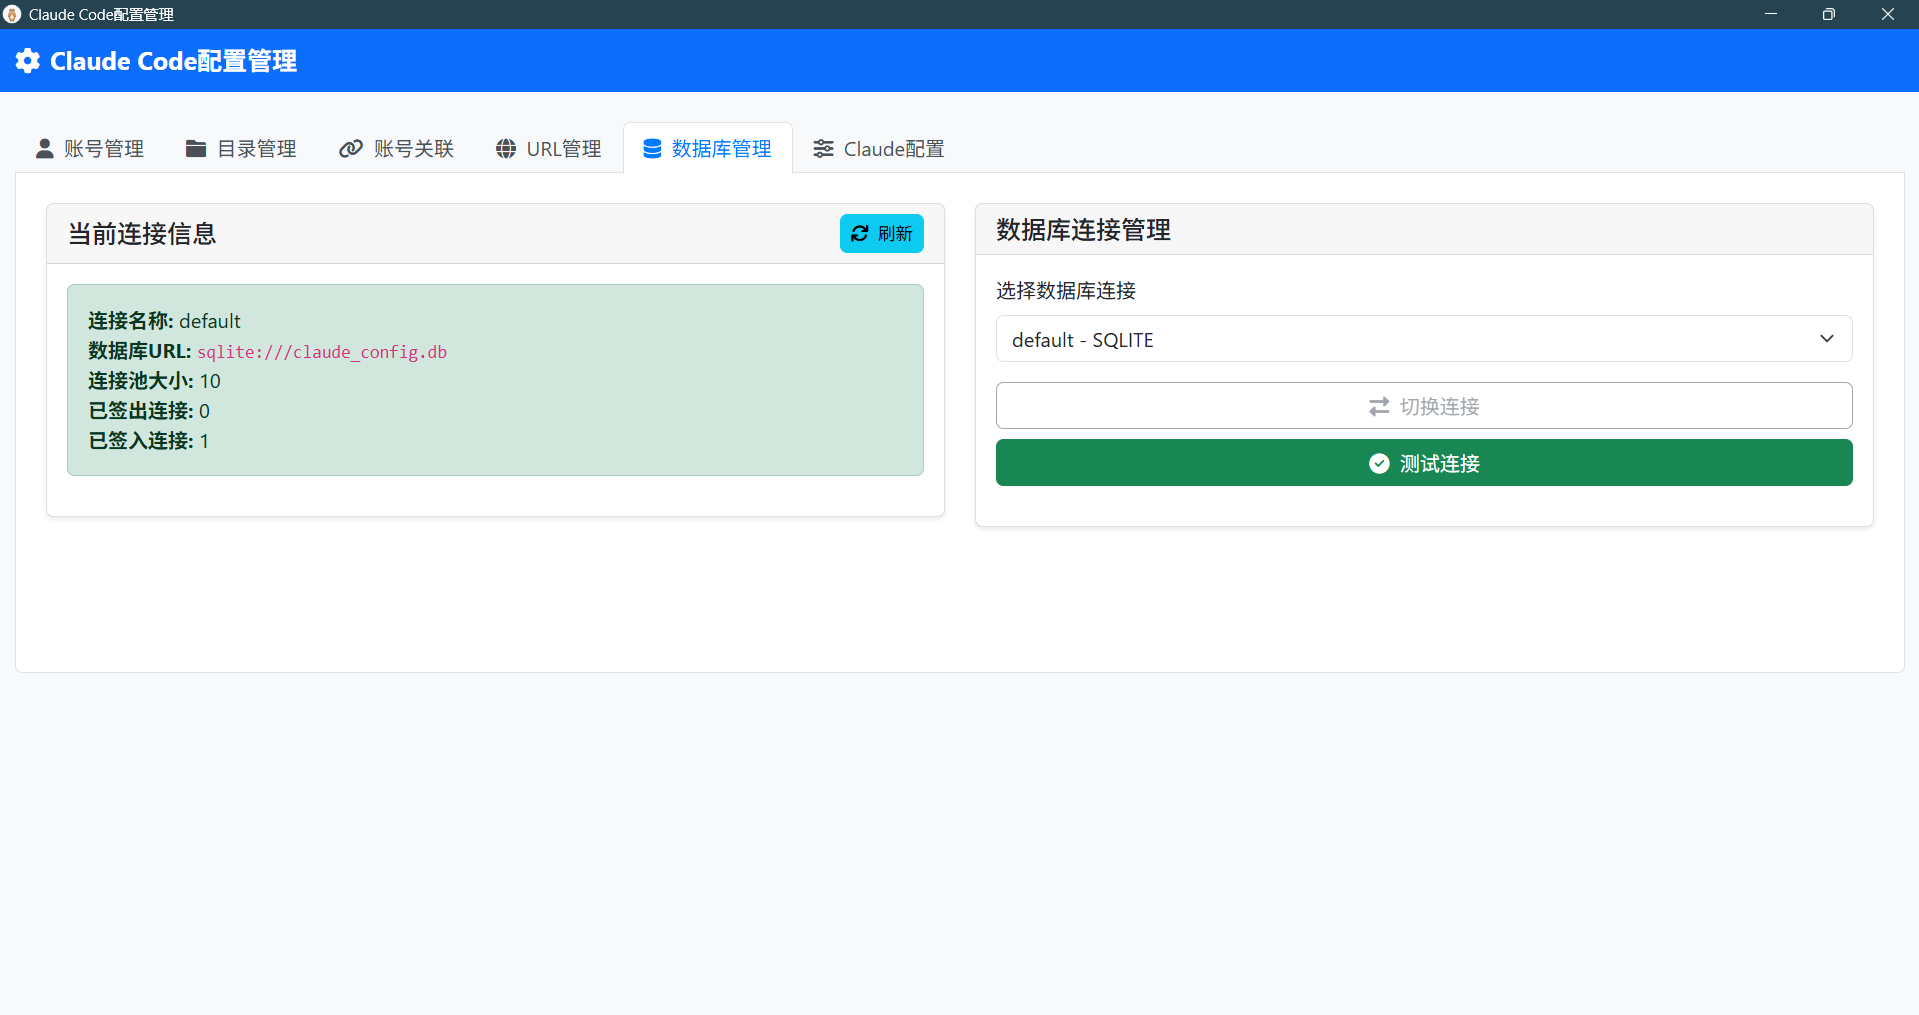Click the 已签出连接: 0 line
Image resolution: width=1919 pixels, height=1015 pixels.
(x=149, y=411)
